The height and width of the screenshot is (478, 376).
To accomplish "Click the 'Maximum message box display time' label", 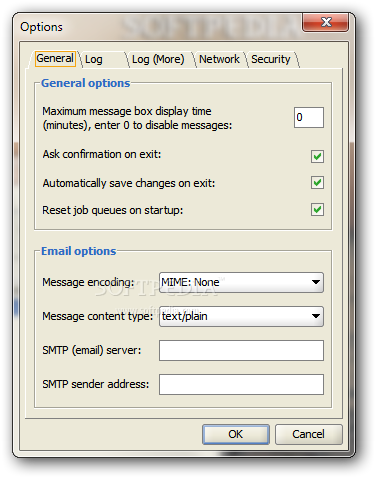I will [x=137, y=118].
